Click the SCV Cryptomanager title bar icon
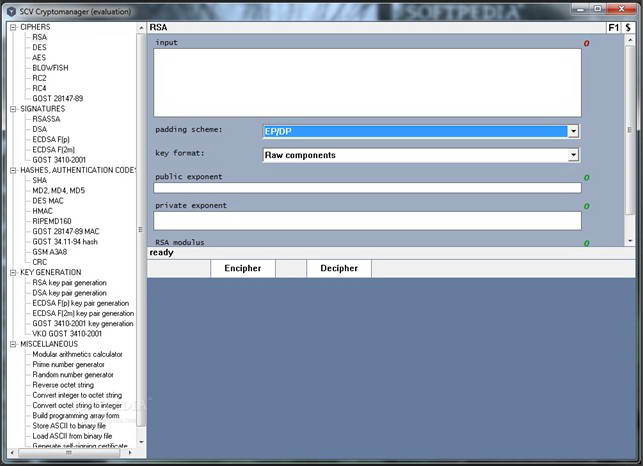 pyautogui.click(x=10, y=10)
